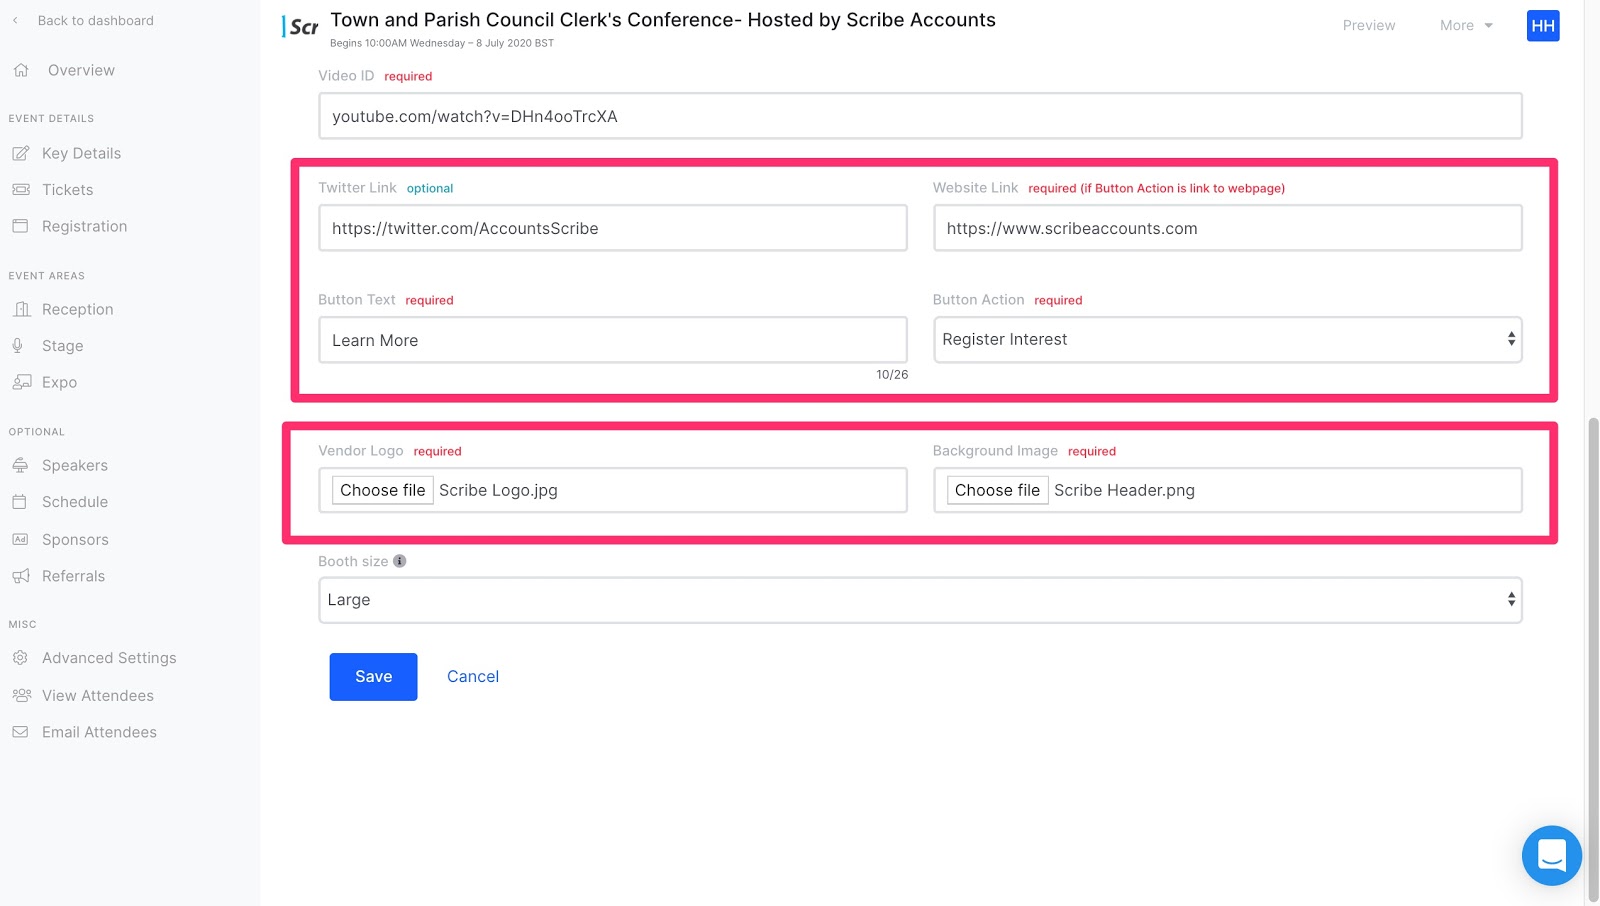This screenshot has height=906, width=1600.
Task: Click the conference title heading
Action: pos(663,20)
